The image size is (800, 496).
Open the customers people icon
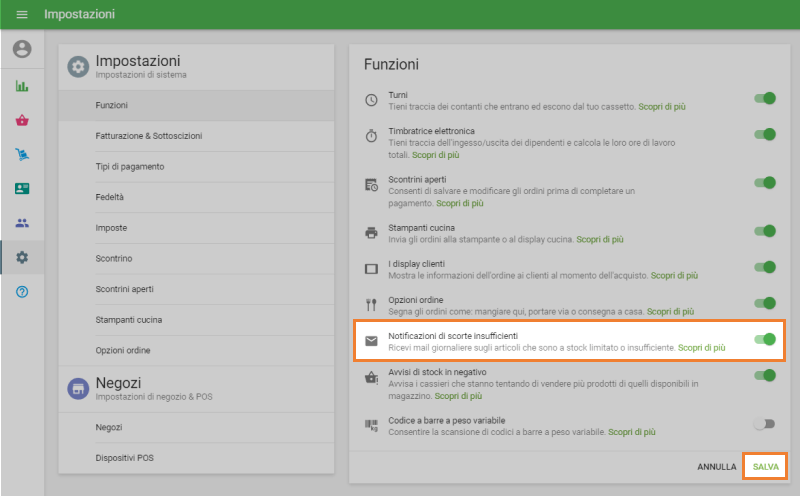click(22, 223)
